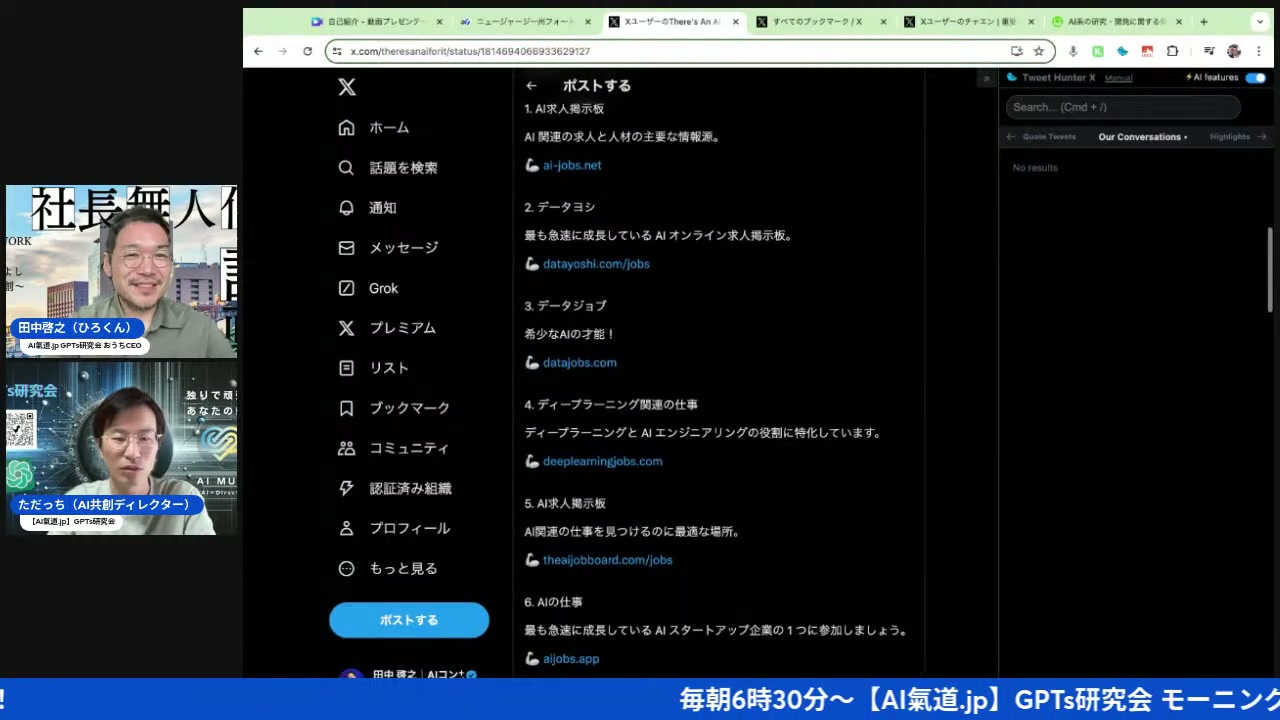Open the 通知 notifications bell
The width and height of the screenshot is (1280, 720).
367,208
